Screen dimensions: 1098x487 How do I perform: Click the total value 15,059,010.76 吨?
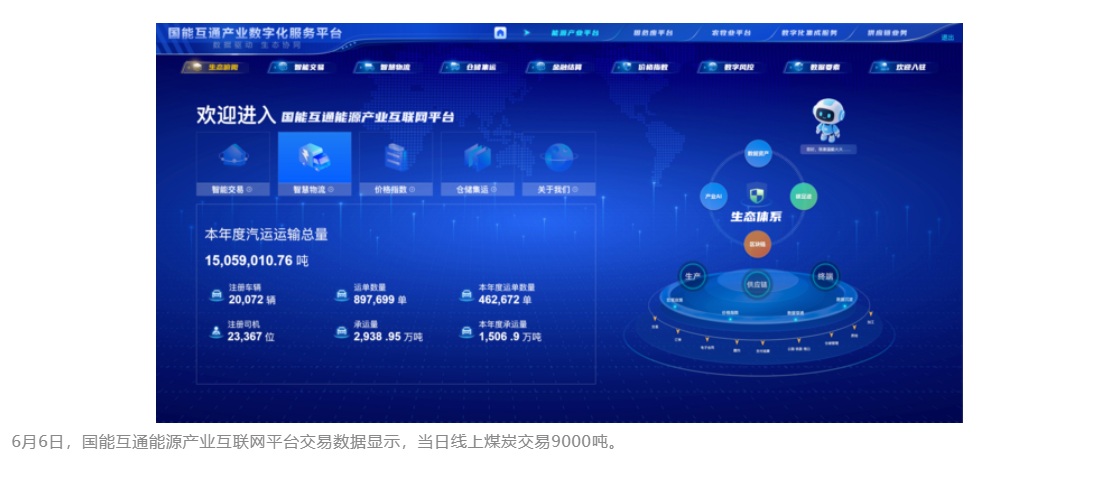tap(256, 261)
